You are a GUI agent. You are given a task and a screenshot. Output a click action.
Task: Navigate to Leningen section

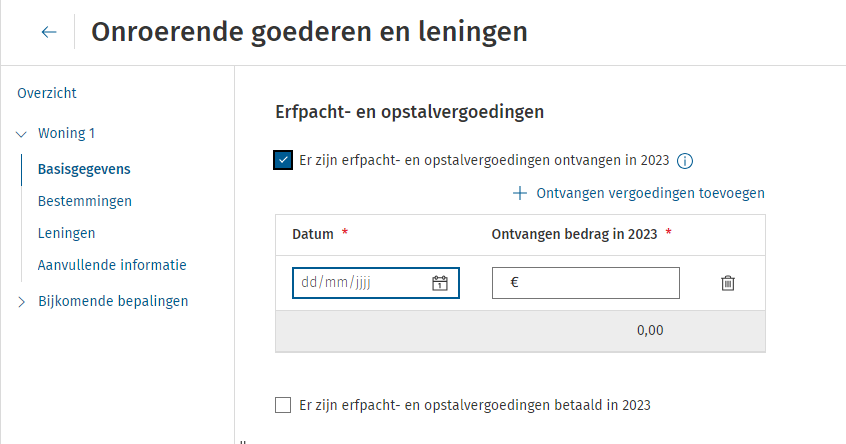pyautogui.click(x=66, y=233)
